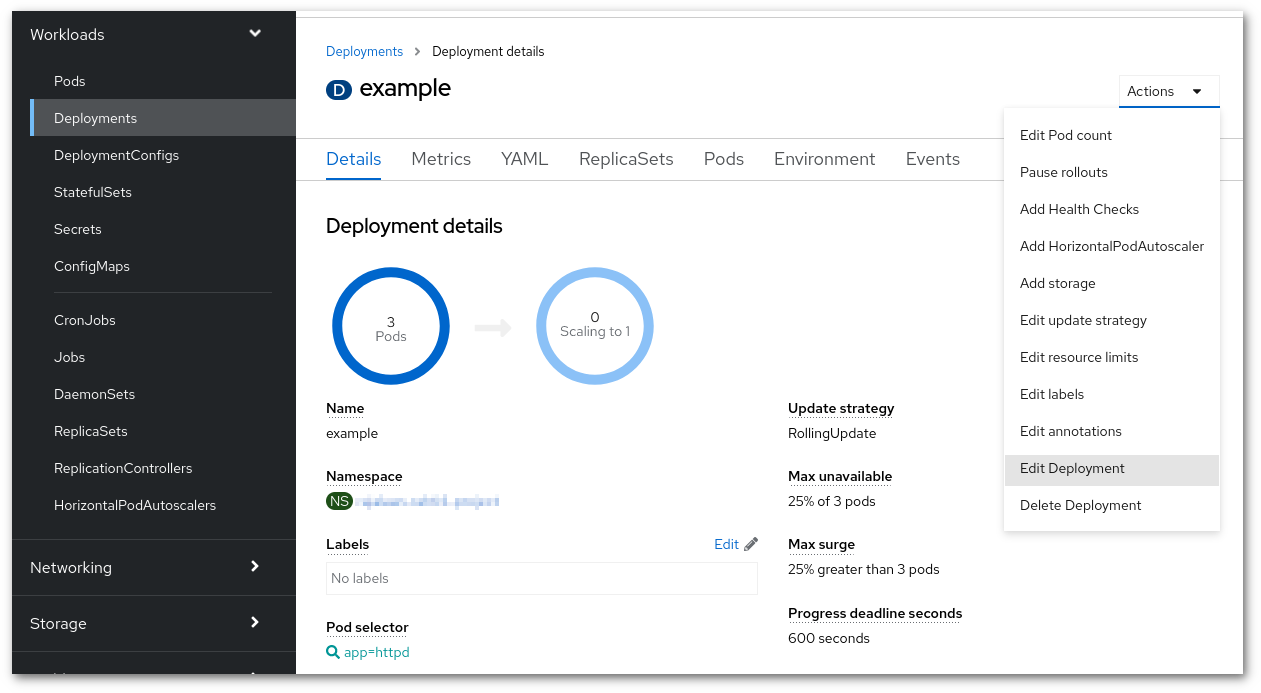Click the NS namespace badge icon
The image size is (1261, 693).
point(340,501)
